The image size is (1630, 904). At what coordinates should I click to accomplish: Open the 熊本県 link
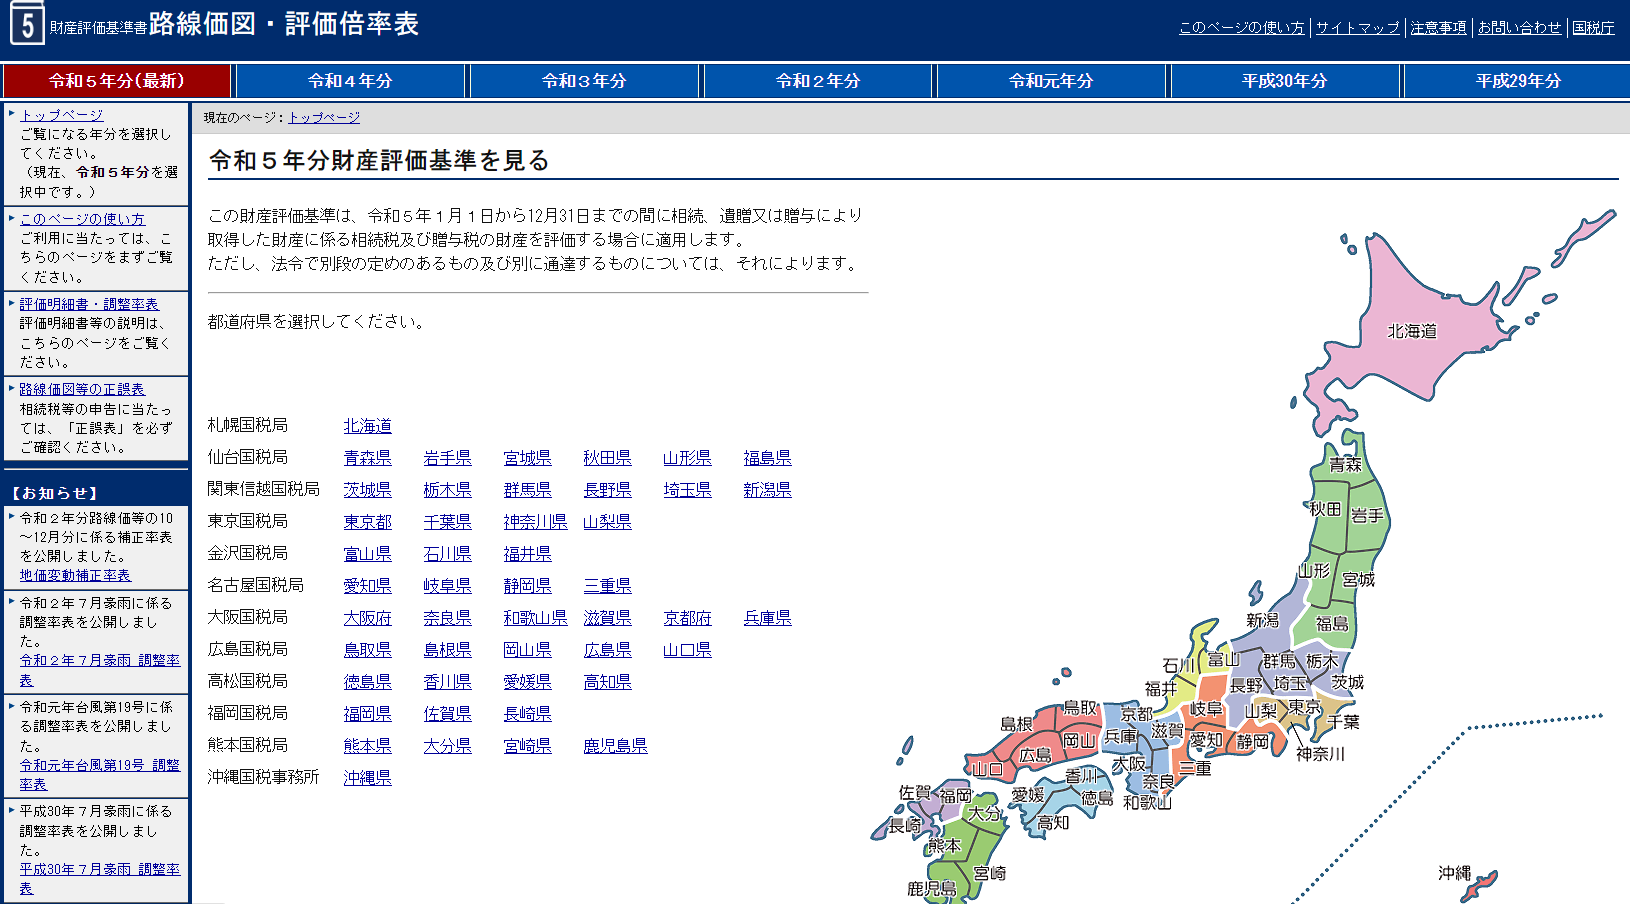click(368, 746)
